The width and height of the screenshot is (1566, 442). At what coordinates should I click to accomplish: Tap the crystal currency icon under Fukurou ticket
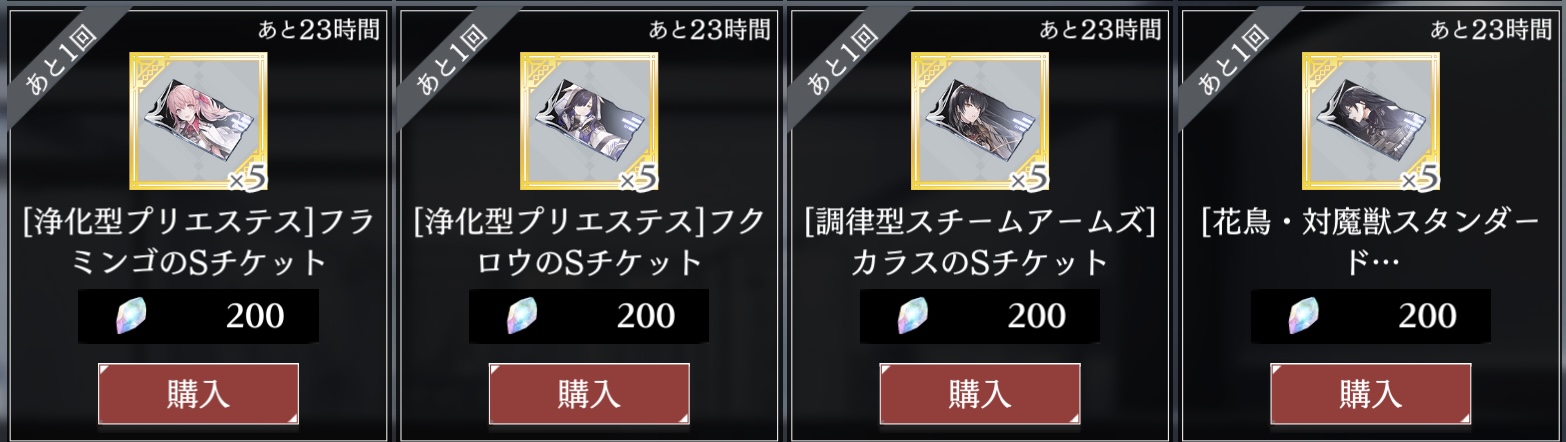pyautogui.click(x=514, y=315)
